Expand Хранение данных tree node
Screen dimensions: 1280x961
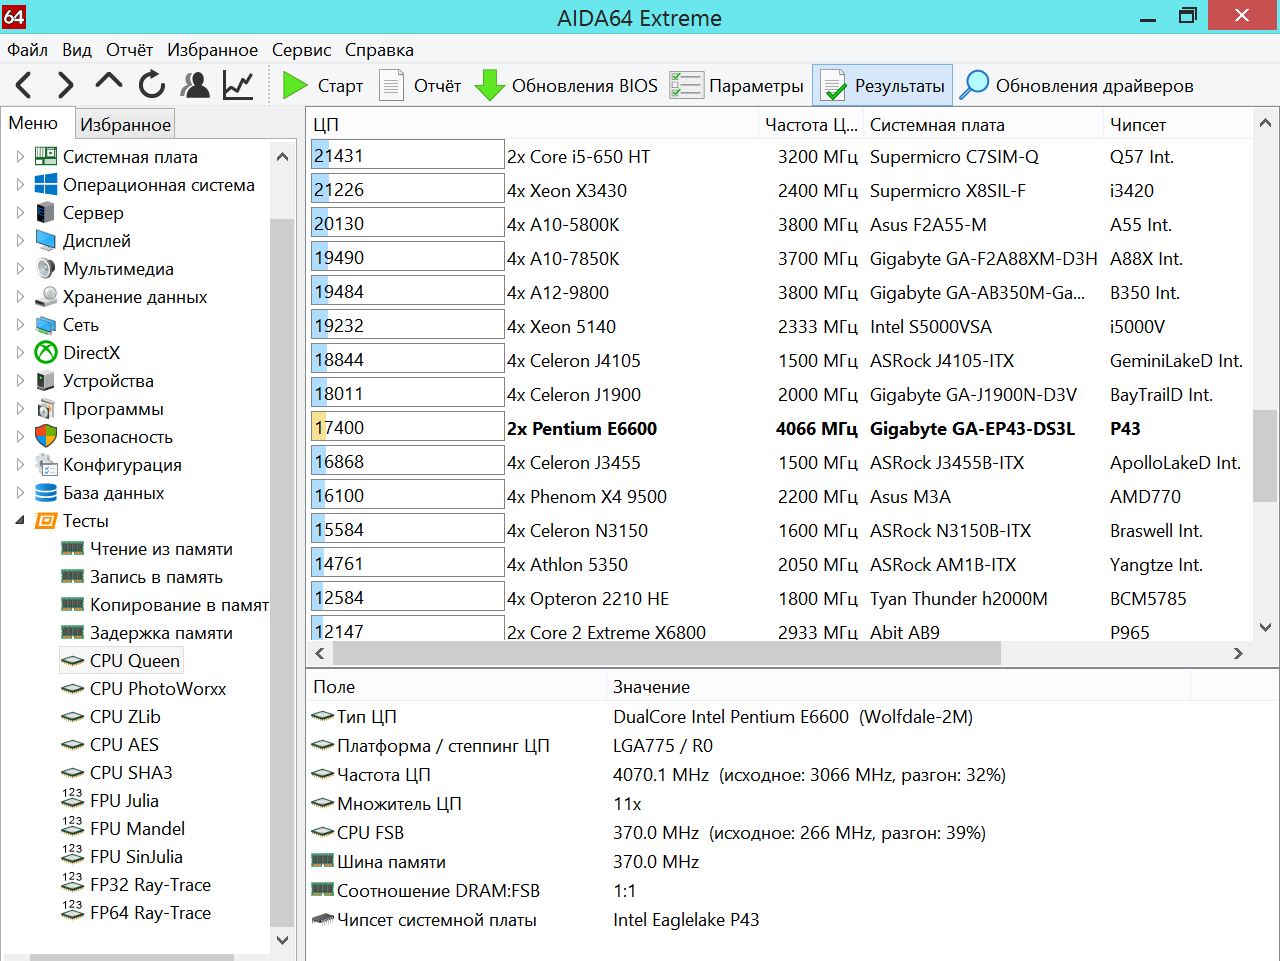20,297
